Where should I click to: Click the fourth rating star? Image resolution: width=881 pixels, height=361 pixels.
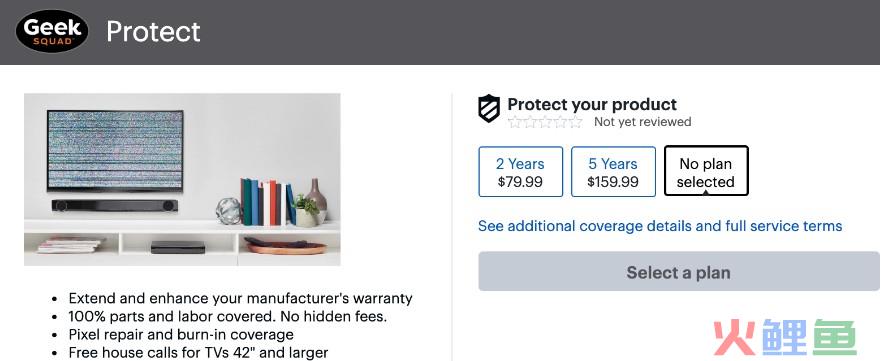[x=560, y=122]
